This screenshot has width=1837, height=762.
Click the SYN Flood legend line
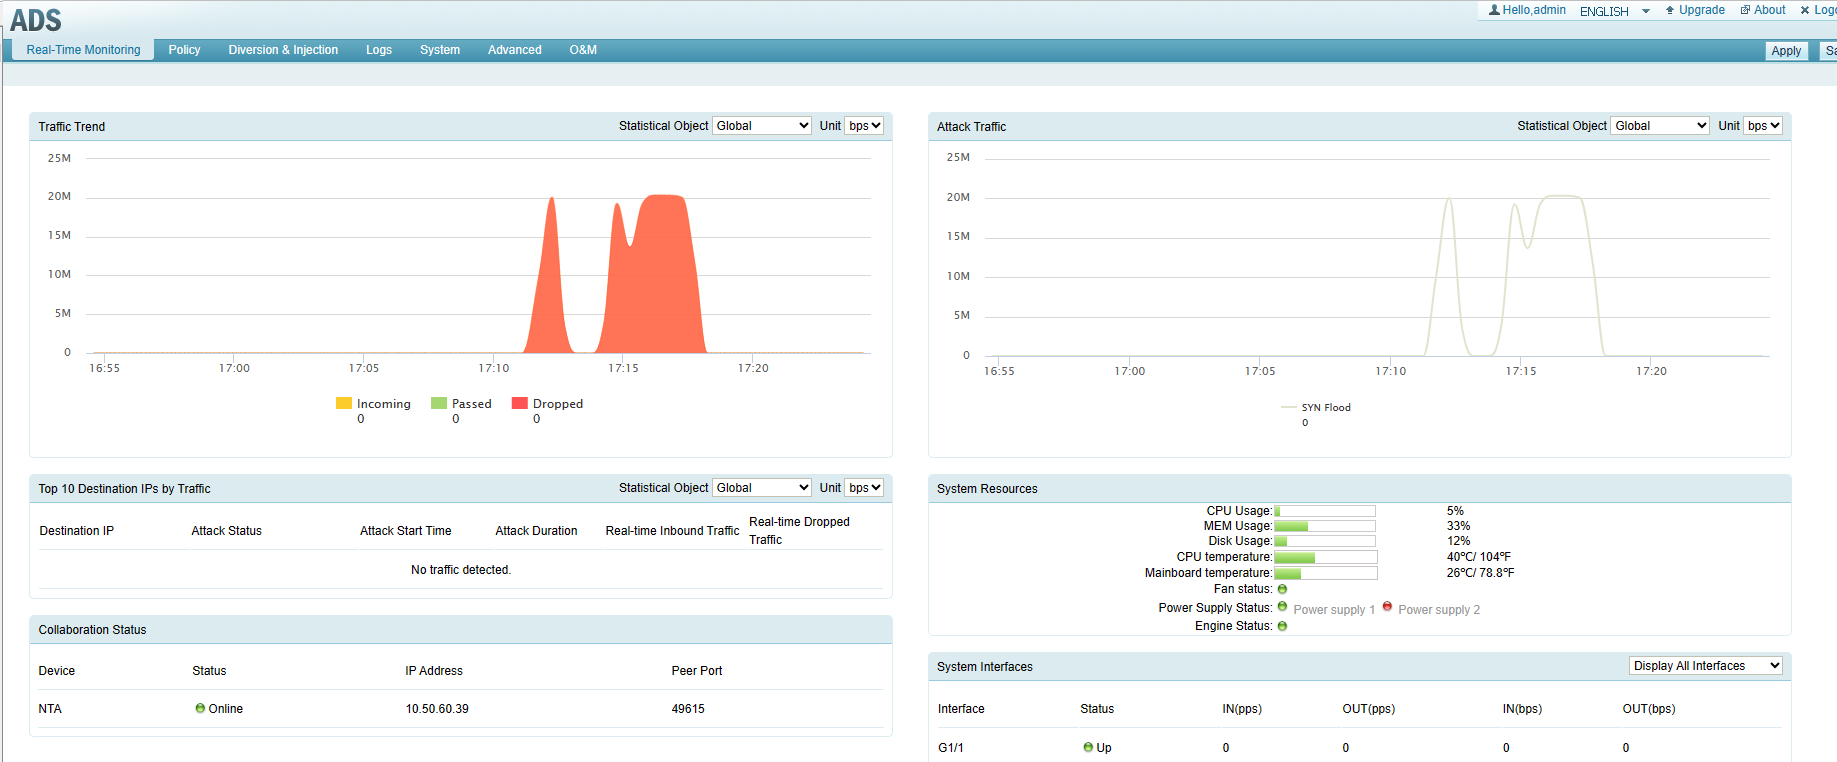1289,408
